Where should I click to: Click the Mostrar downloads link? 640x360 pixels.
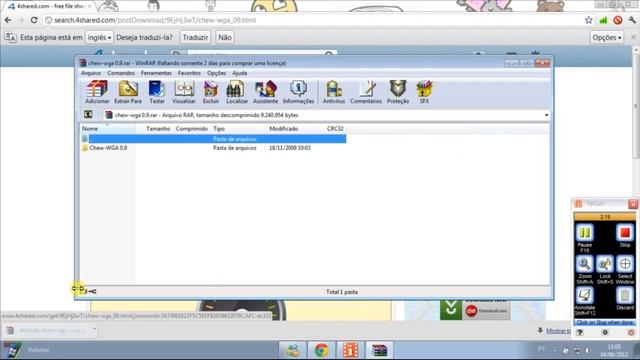click(x=558, y=331)
